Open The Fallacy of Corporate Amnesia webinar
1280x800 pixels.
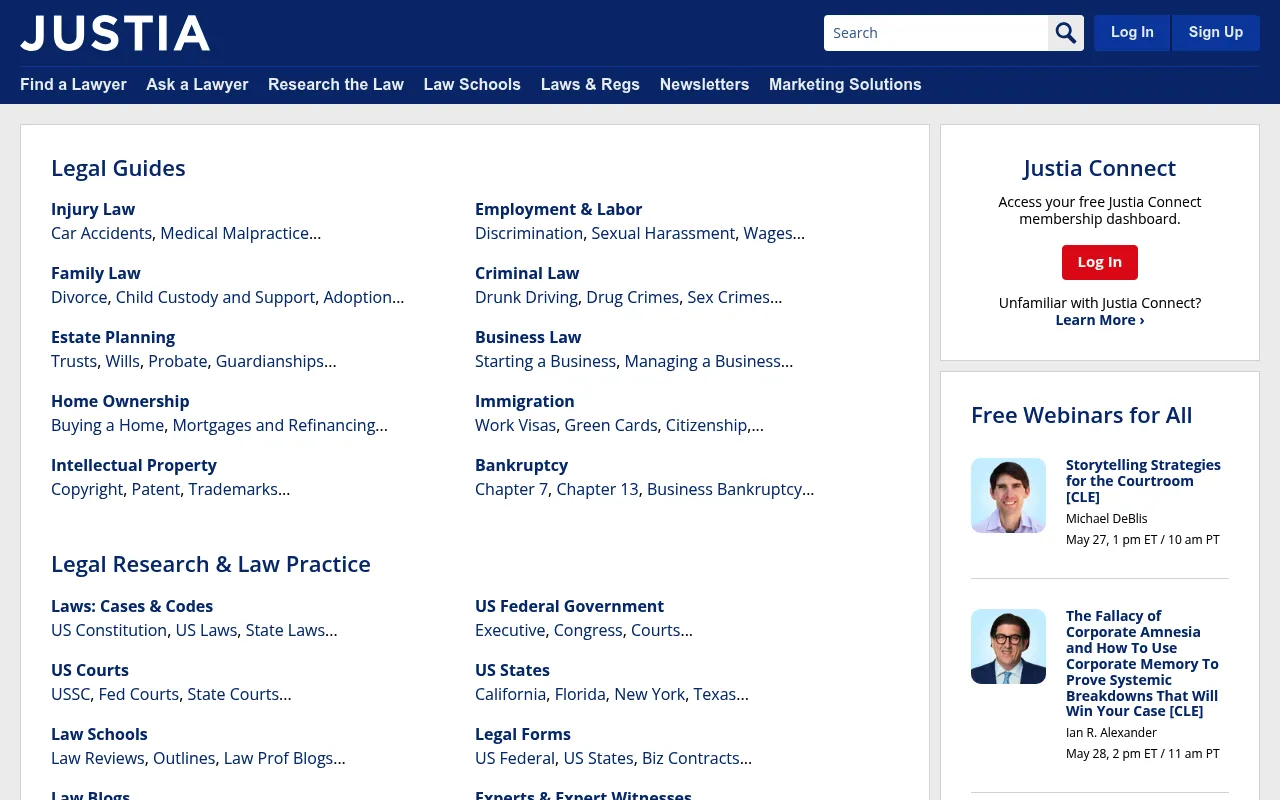pos(1142,664)
